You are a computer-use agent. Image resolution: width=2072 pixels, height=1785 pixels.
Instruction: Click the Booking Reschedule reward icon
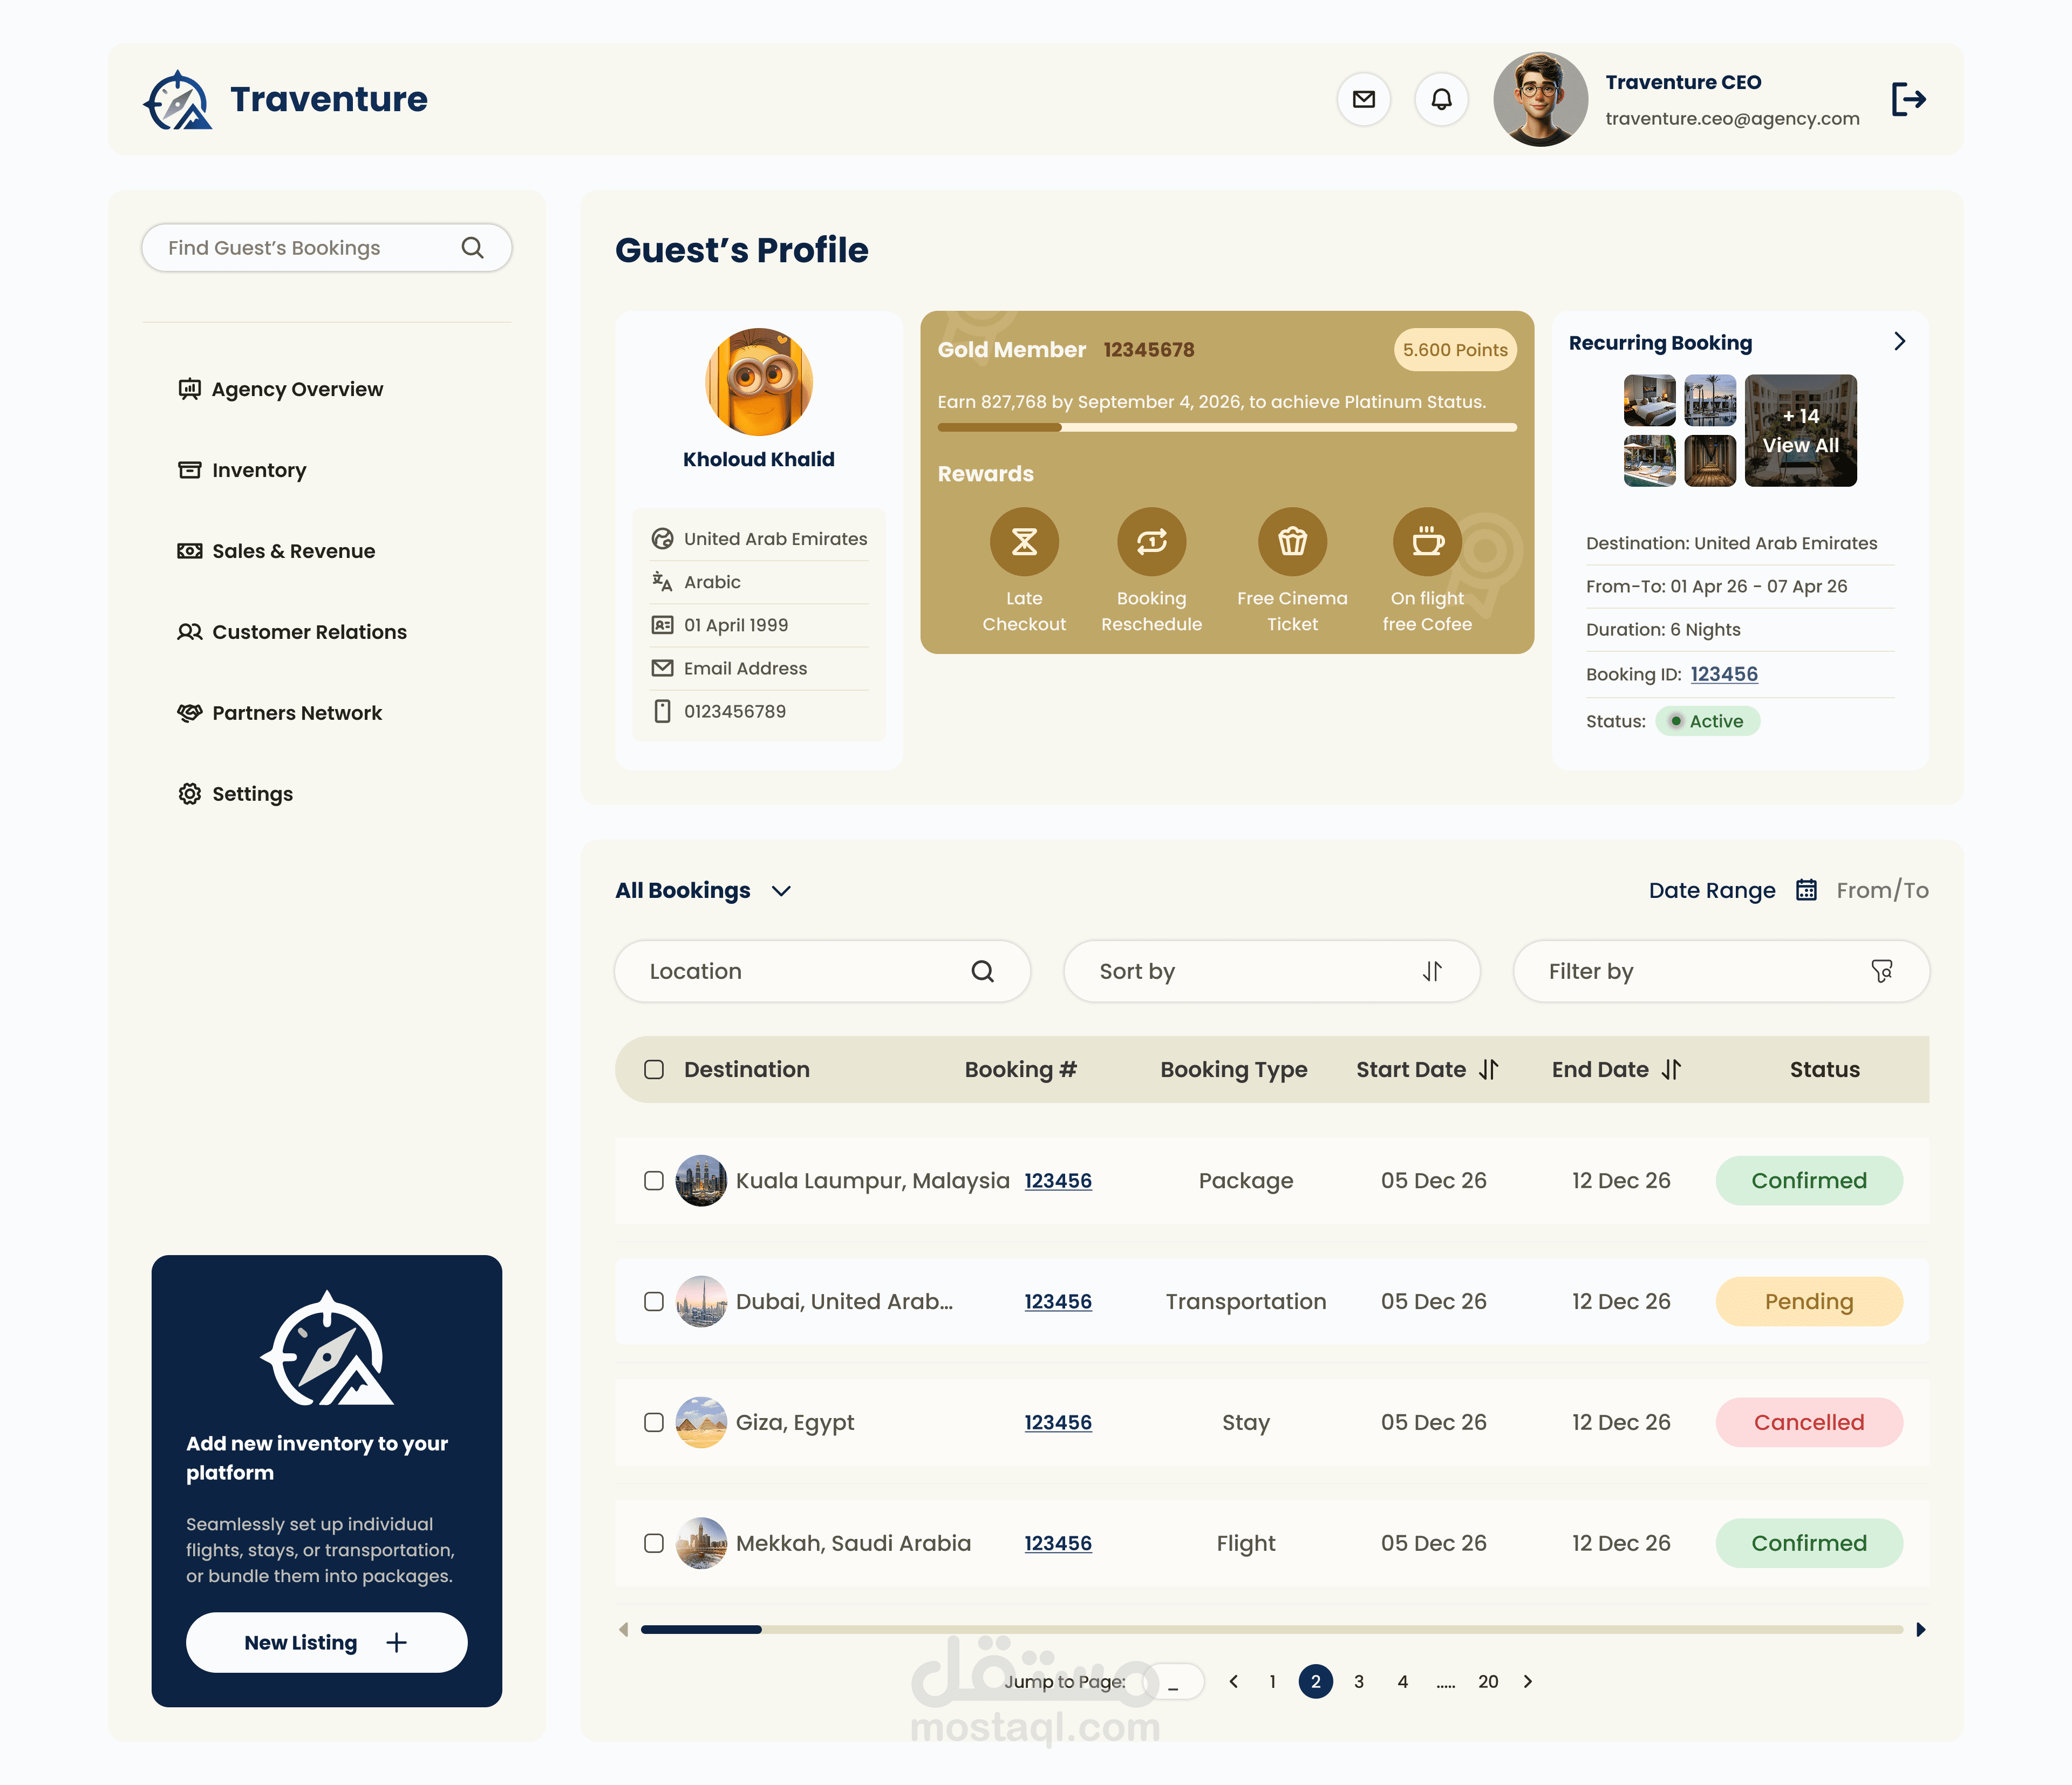pos(1151,542)
